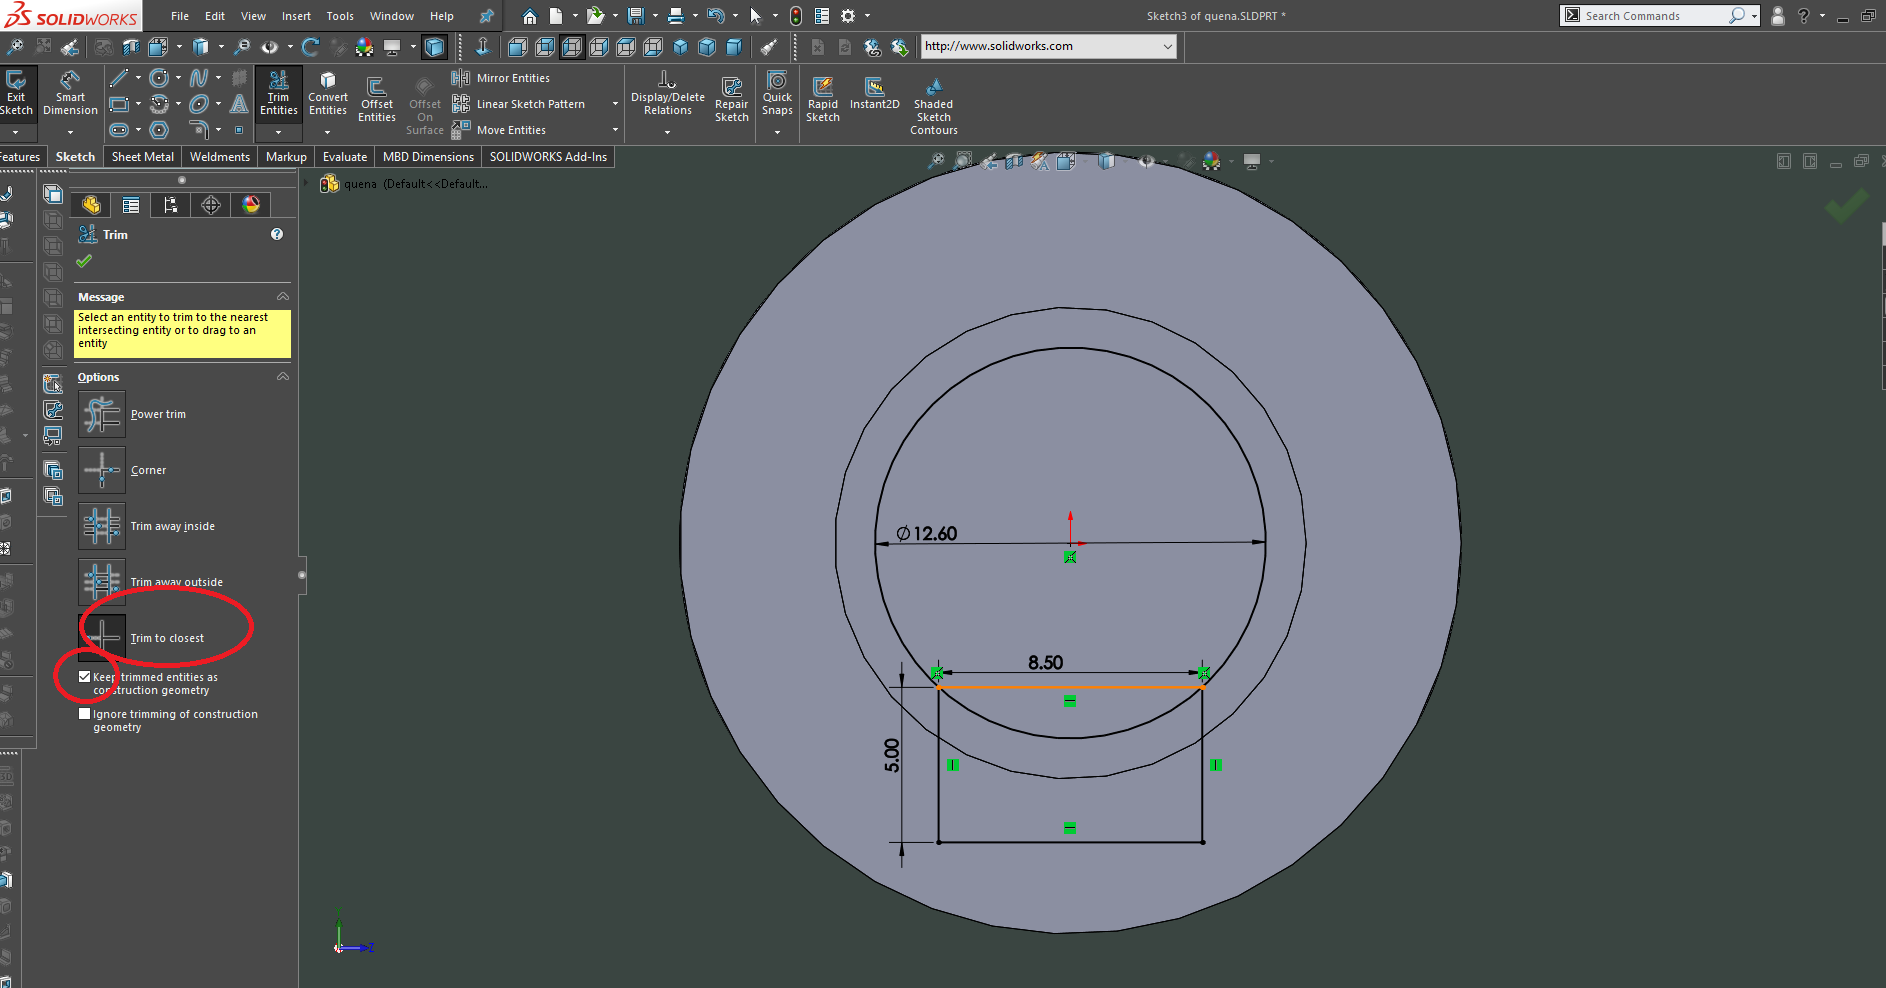
Task: Select the Line sketch tool
Action: [x=119, y=78]
